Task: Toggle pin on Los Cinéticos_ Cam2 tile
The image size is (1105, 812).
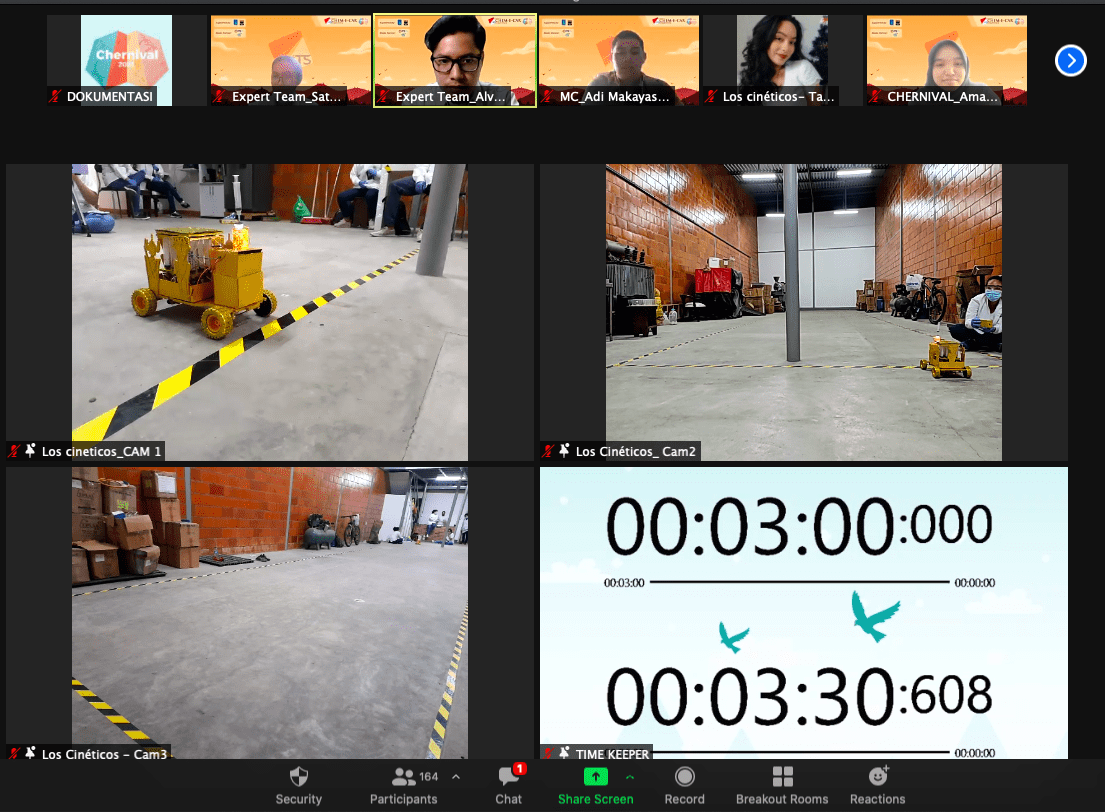Action: (565, 451)
